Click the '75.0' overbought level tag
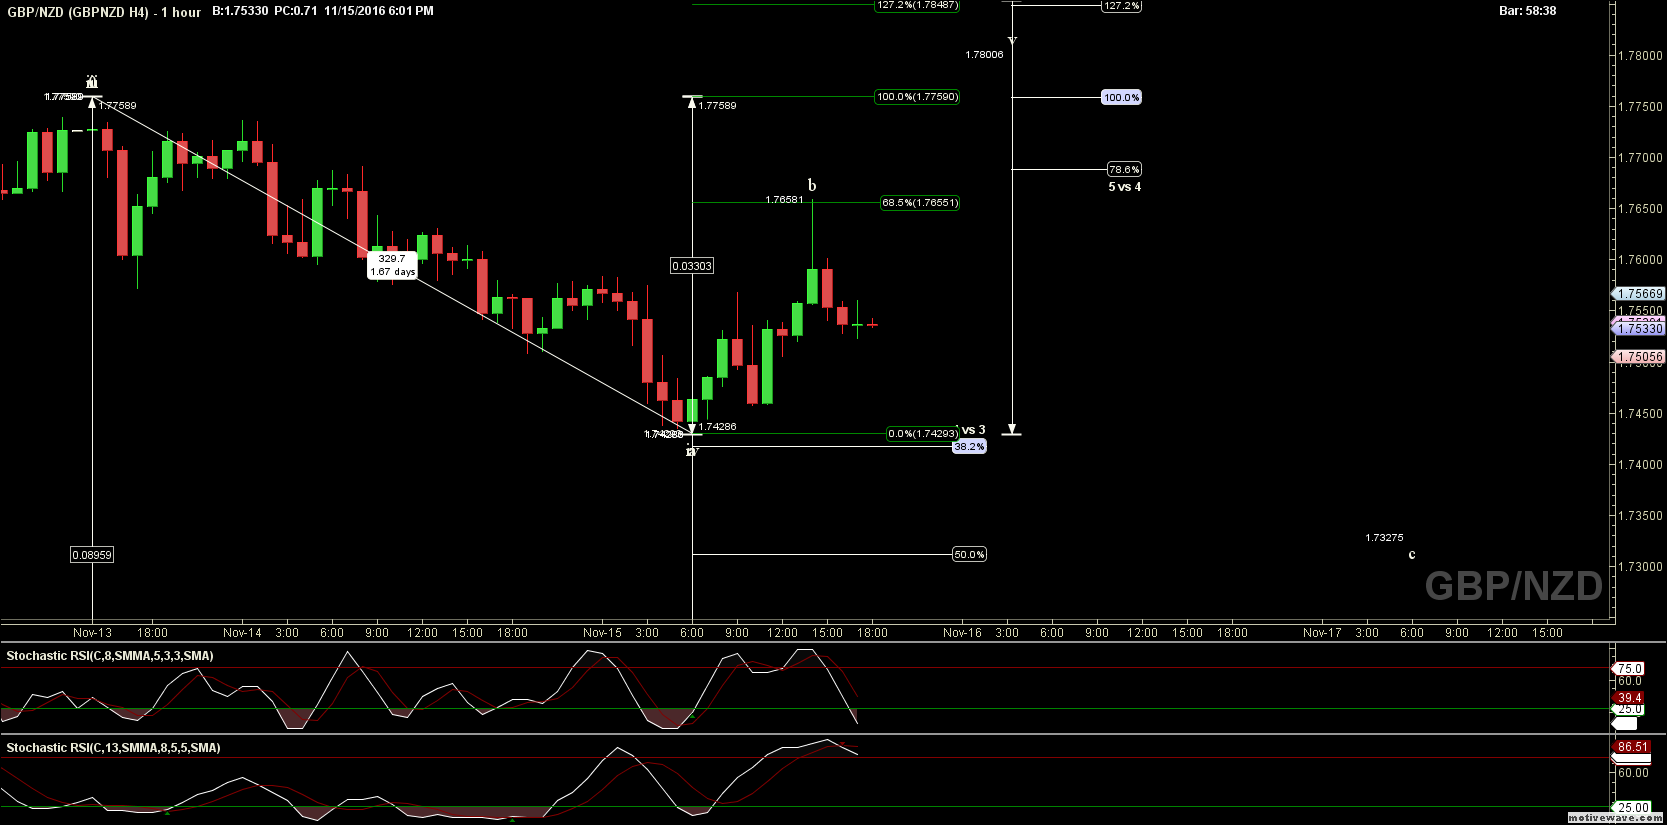This screenshot has width=1667, height=825. [x=1630, y=669]
